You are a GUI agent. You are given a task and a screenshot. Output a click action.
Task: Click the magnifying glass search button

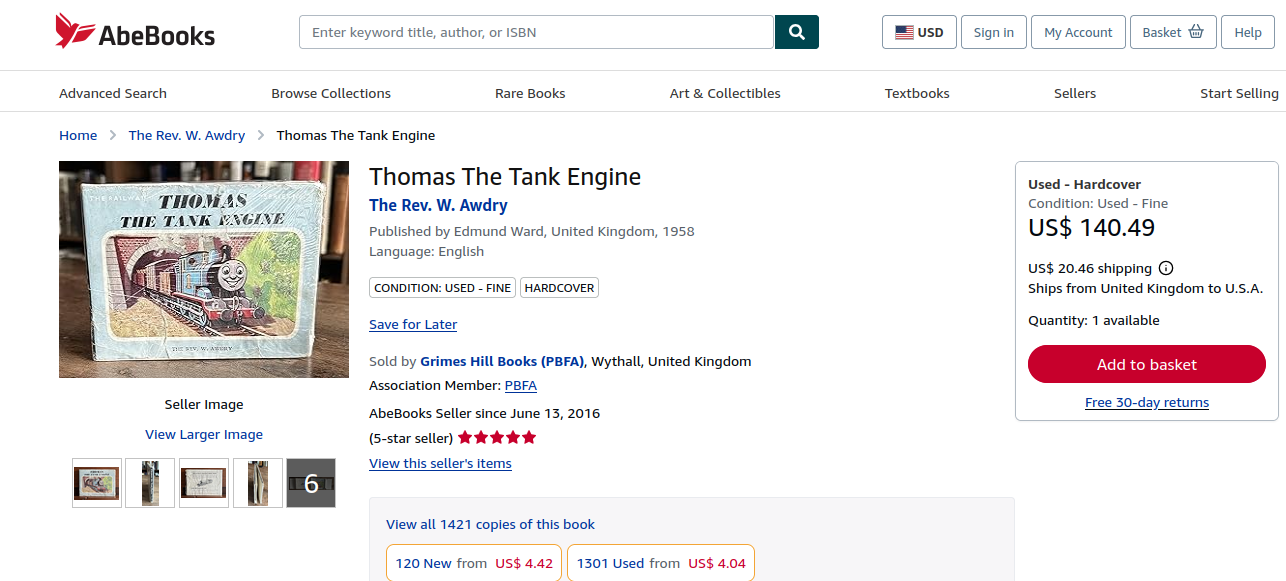point(797,32)
